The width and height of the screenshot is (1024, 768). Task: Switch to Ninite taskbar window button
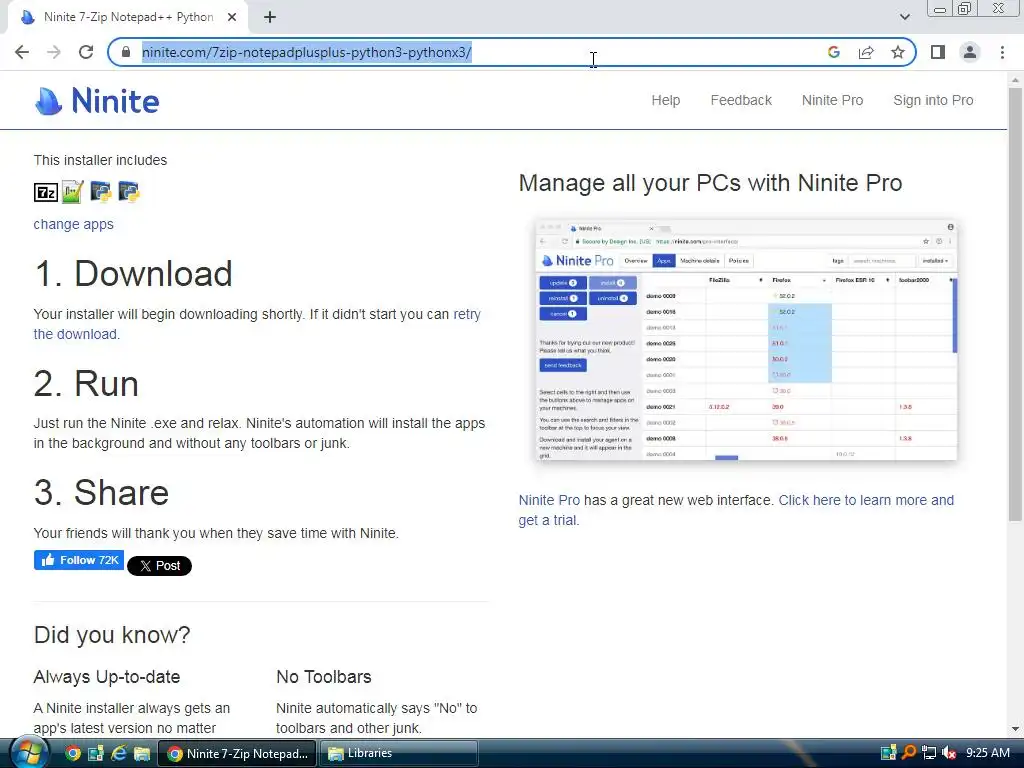pyautogui.click(x=238, y=754)
